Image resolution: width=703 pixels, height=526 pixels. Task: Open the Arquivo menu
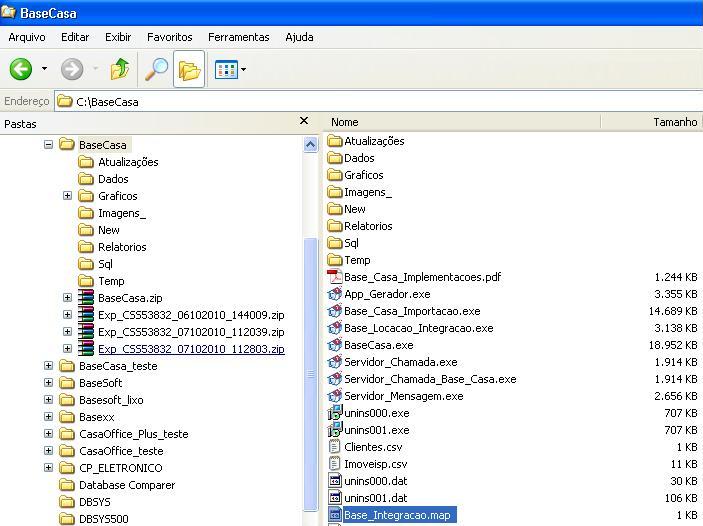click(27, 37)
